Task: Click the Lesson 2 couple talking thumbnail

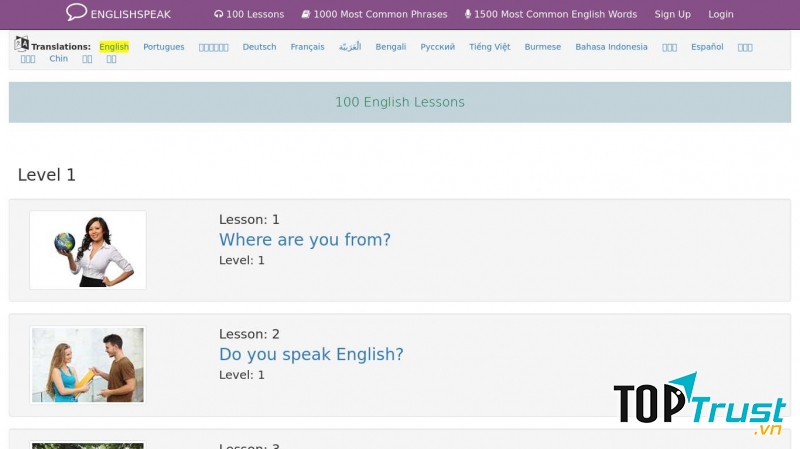Action: click(88, 365)
